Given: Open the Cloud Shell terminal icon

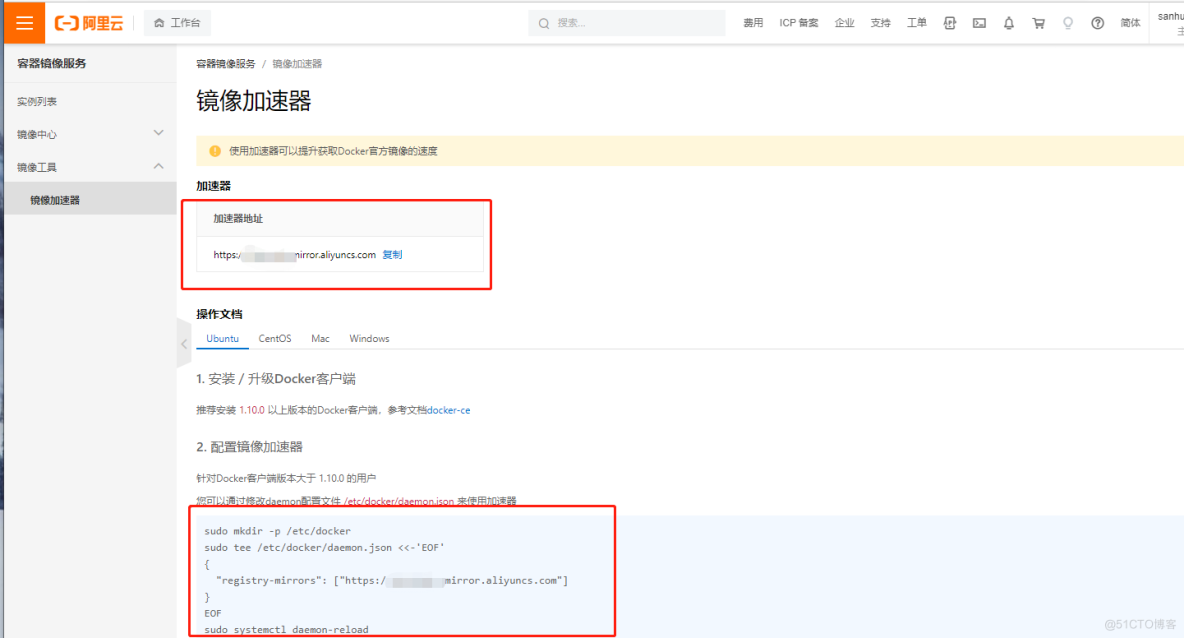Looking at the screenshot, I should [x=979, y=23].
